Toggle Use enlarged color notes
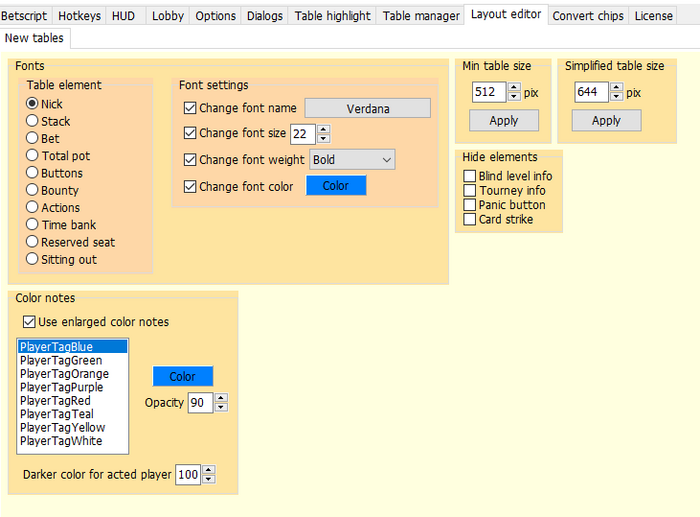This screenshot has width=700, height=517. coord(29,322)
